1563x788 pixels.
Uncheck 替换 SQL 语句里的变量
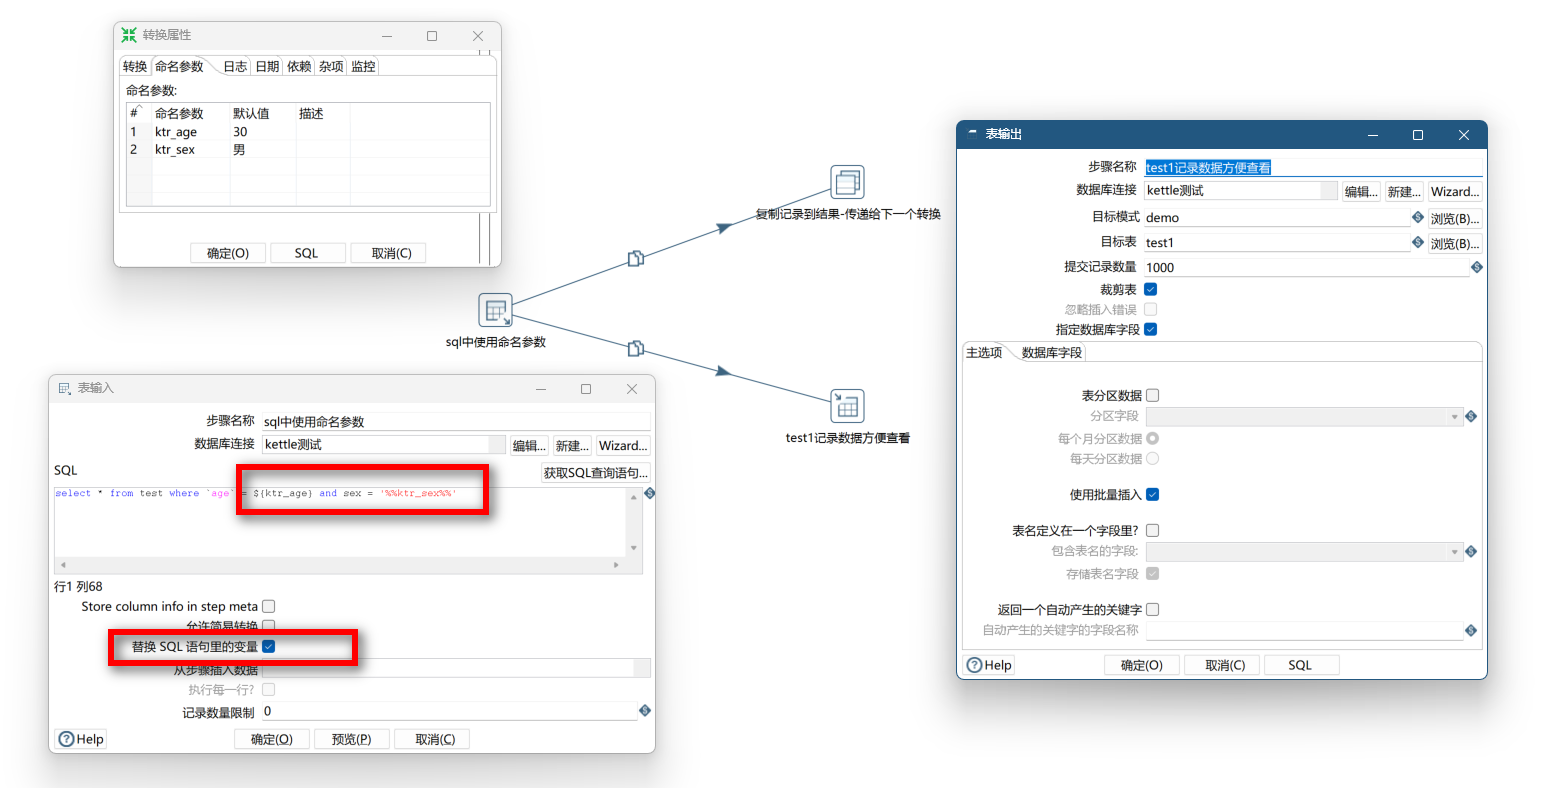coord(267,646)
